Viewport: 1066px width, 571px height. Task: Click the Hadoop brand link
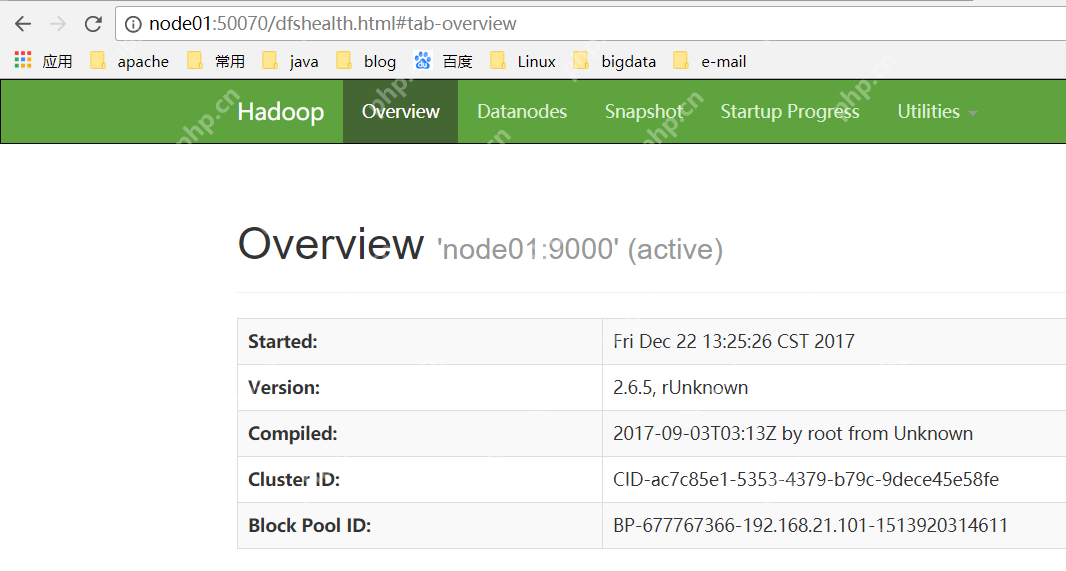[x=281, y=111]
